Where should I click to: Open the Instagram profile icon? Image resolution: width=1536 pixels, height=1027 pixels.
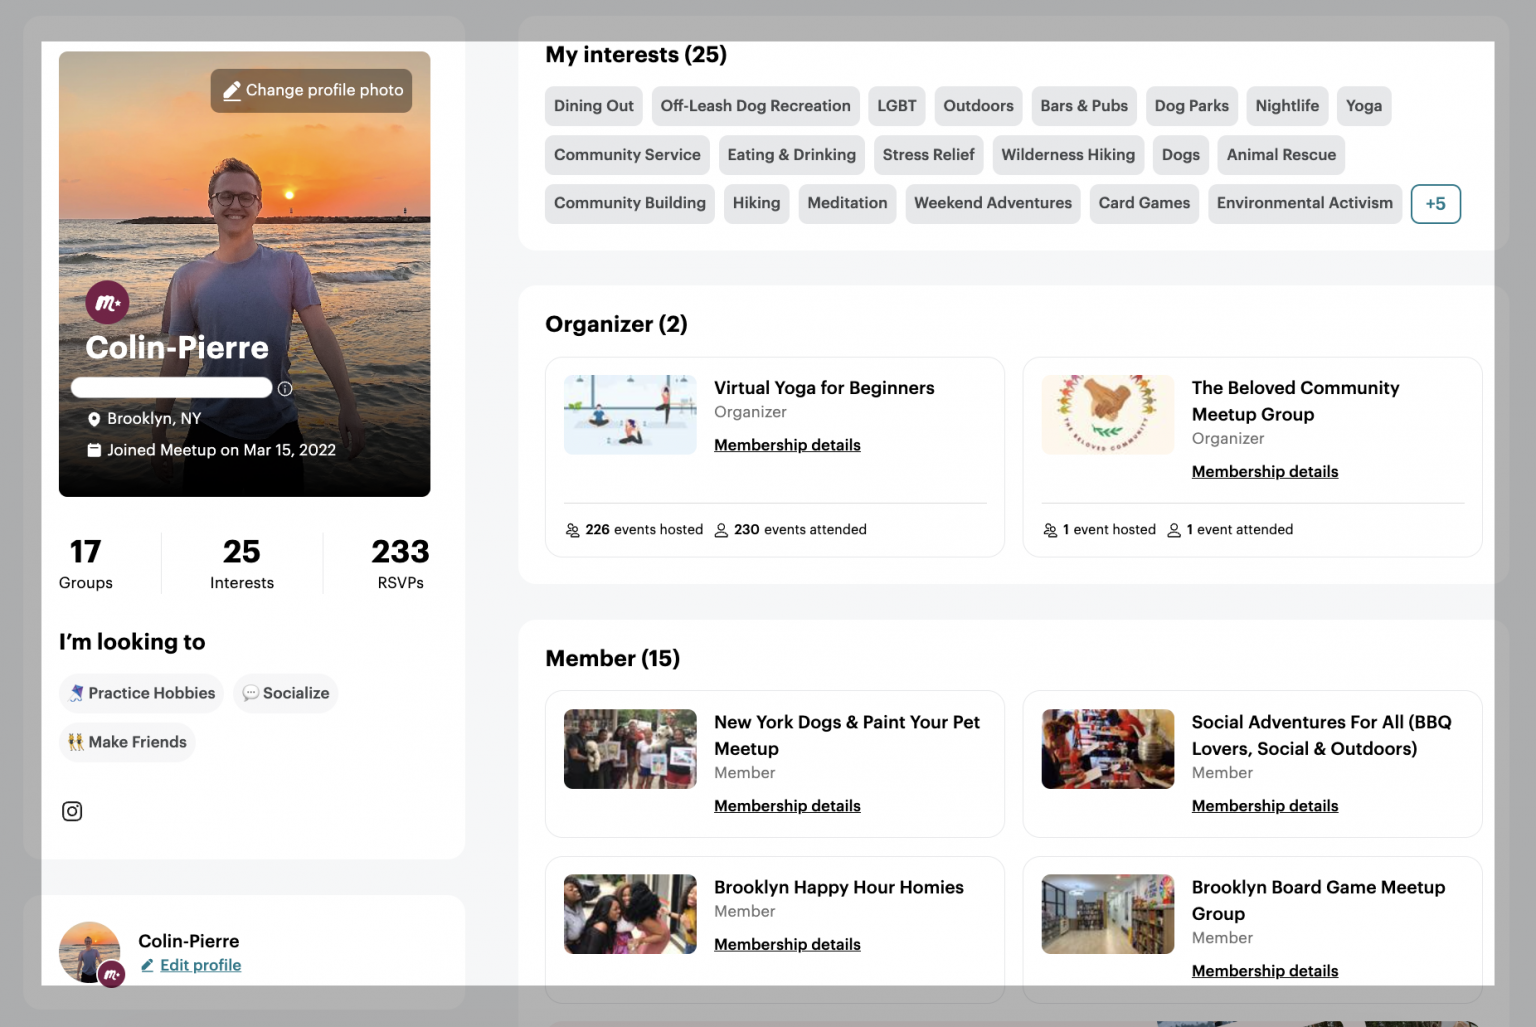(72, 811)
